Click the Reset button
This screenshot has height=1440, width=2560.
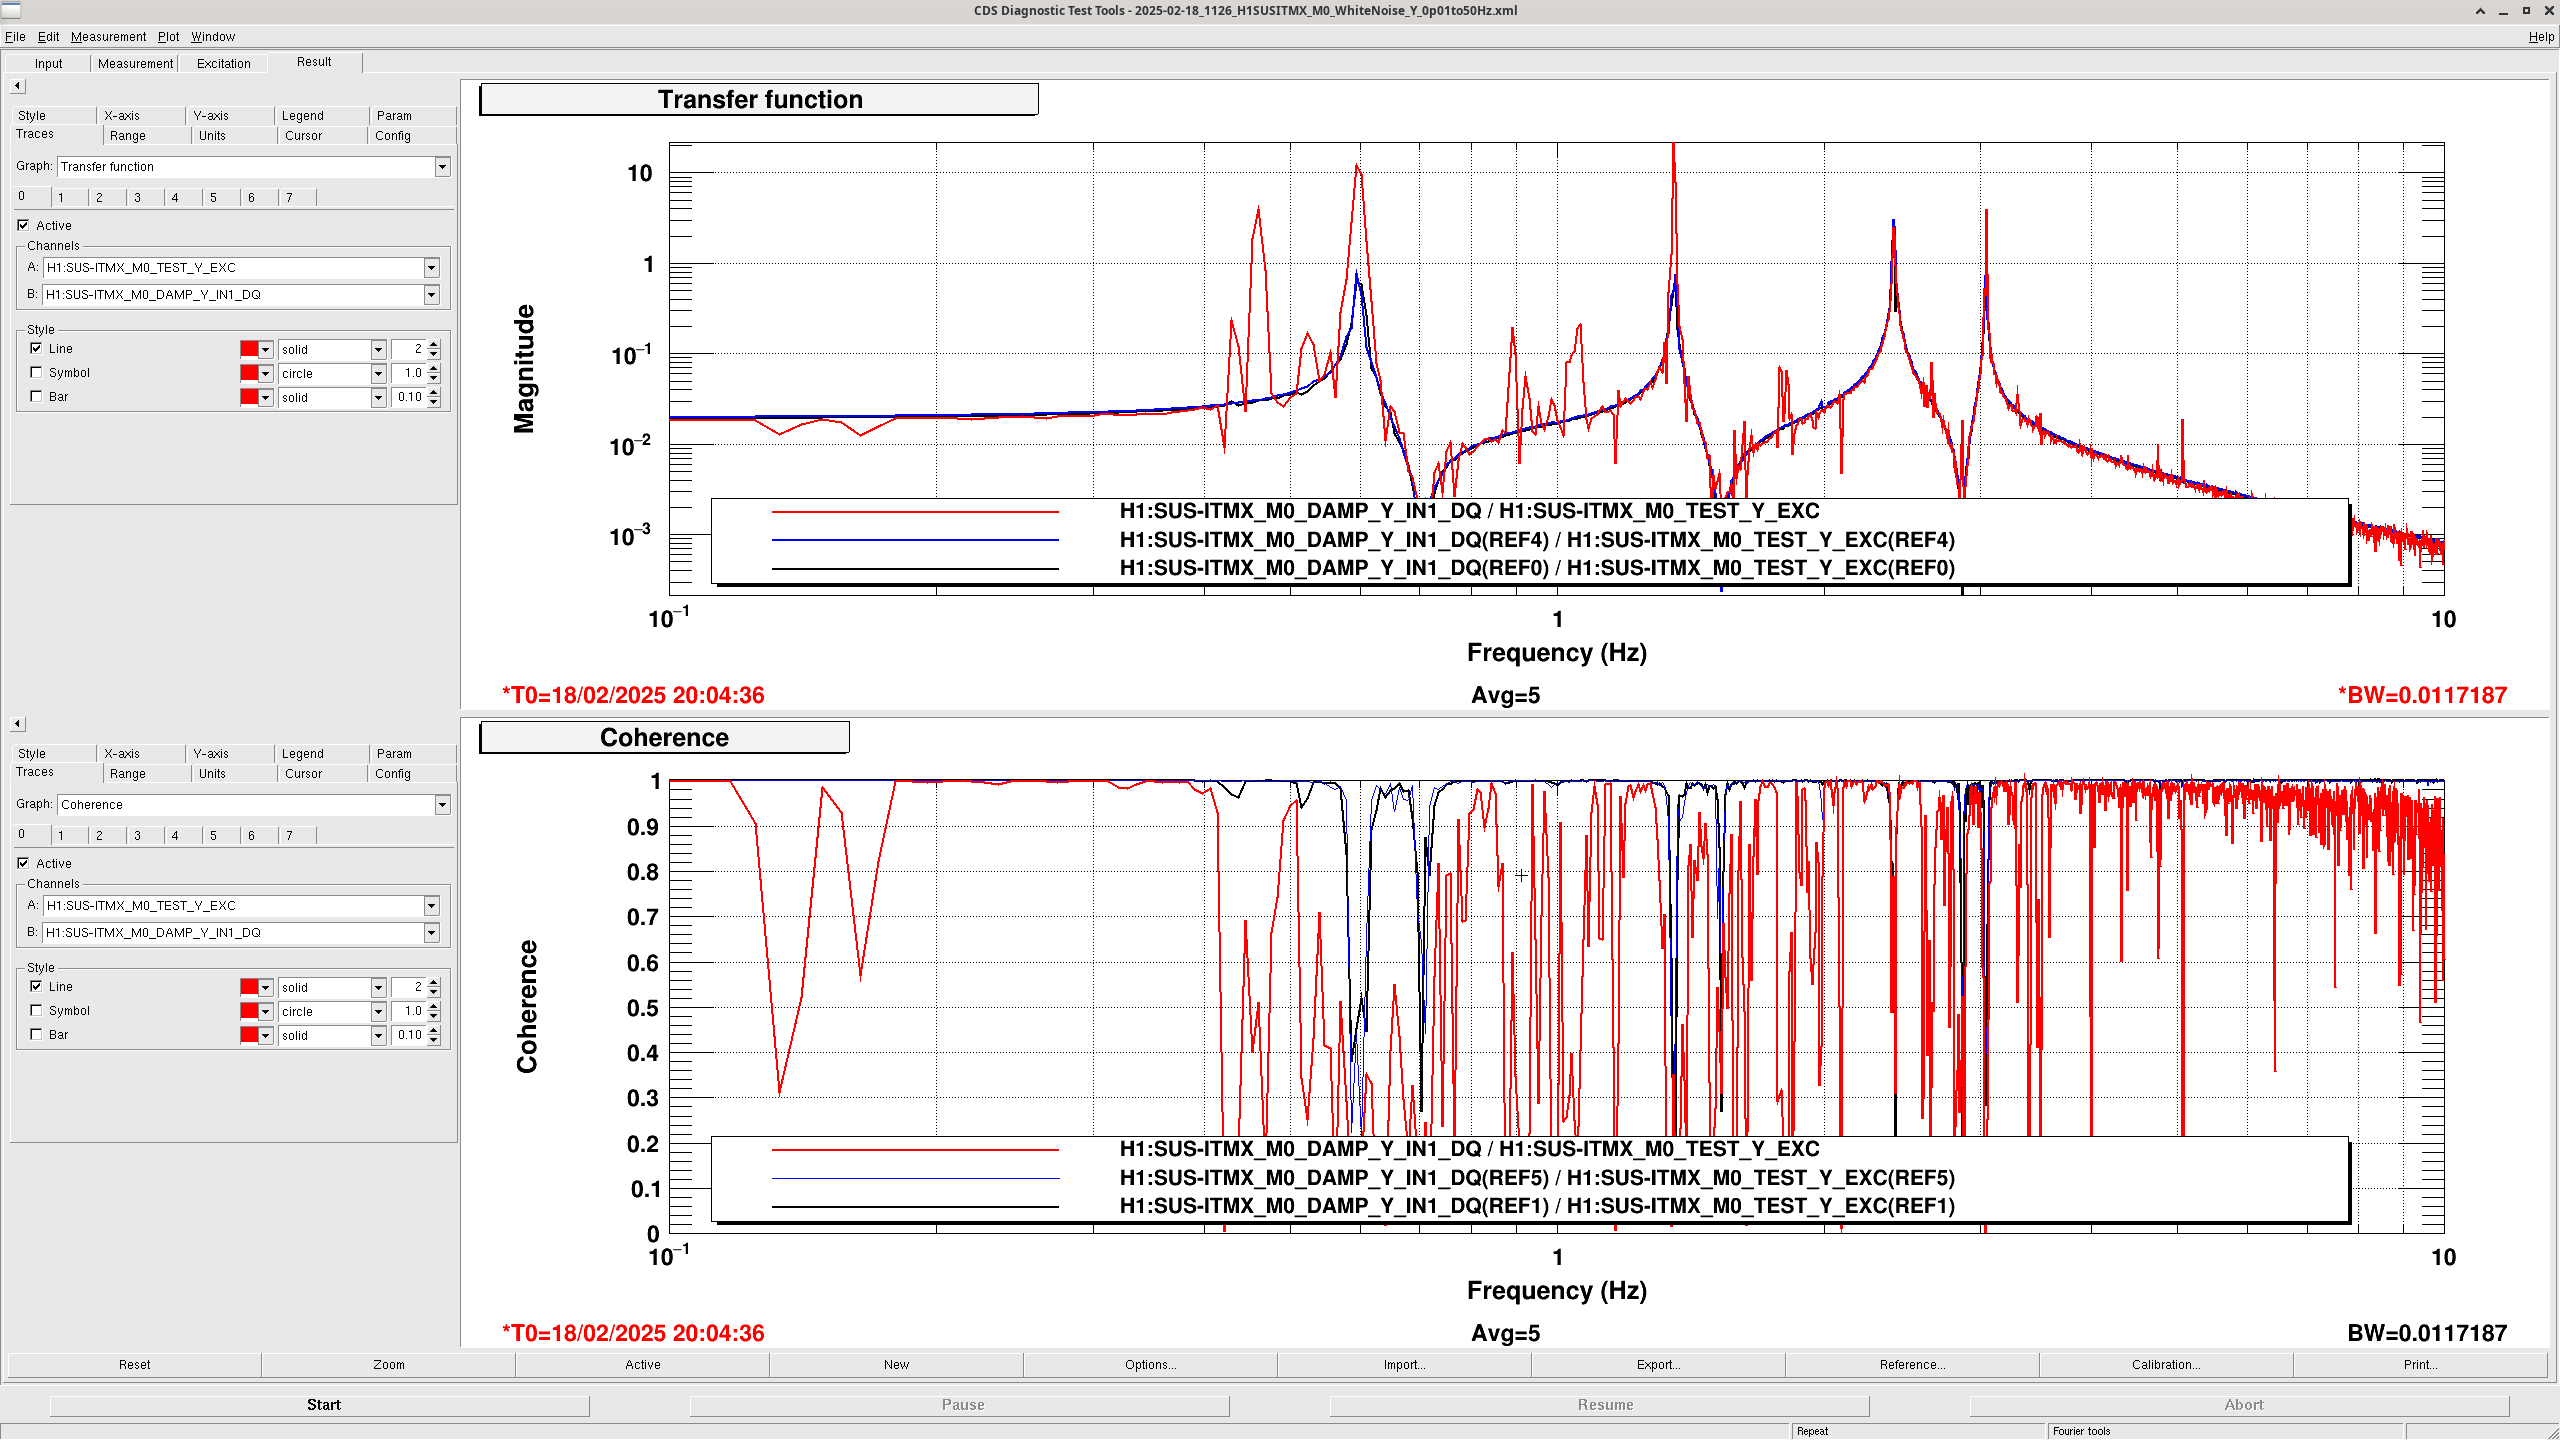pos(135,1365)
